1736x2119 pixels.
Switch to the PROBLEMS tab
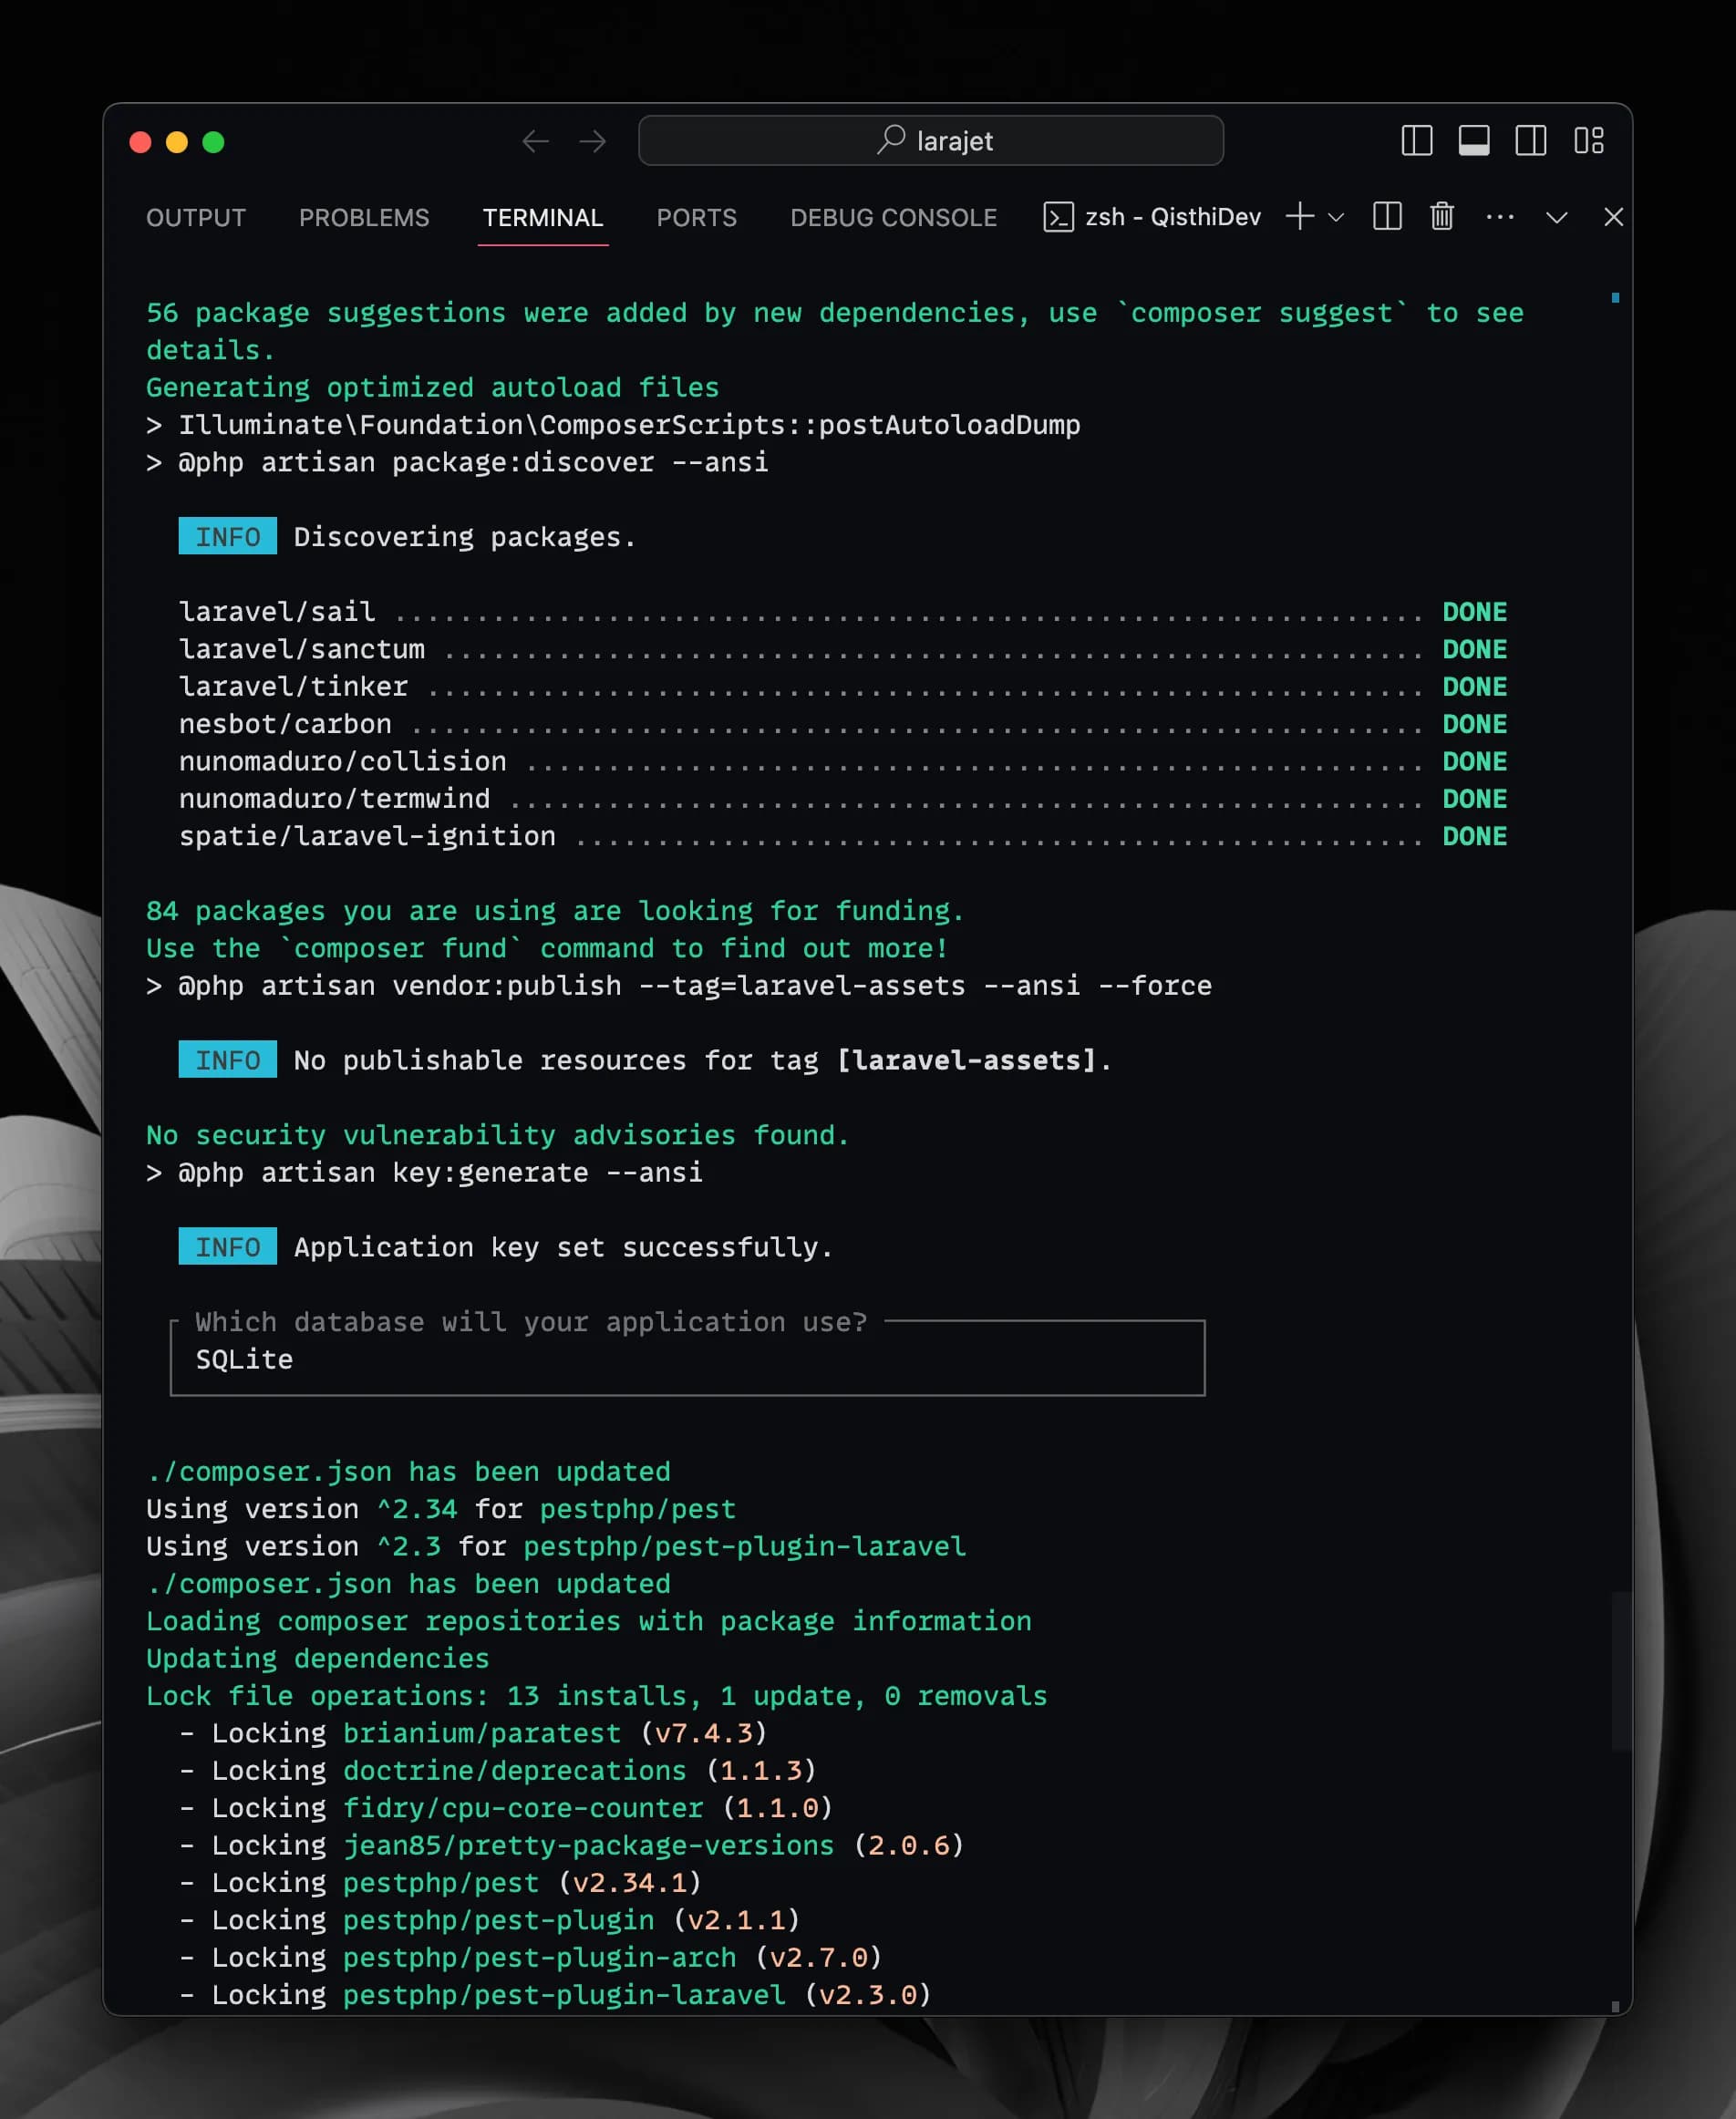point(364,217)
